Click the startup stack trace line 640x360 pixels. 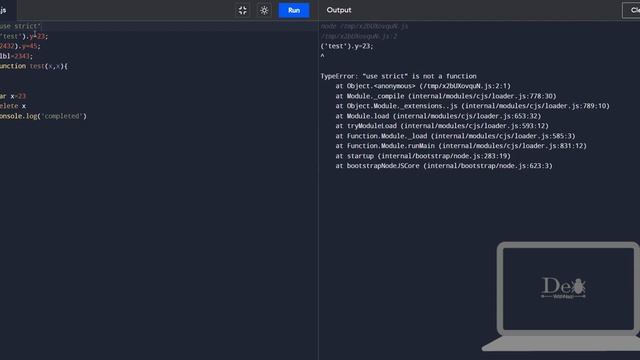[x=423, y=156]
